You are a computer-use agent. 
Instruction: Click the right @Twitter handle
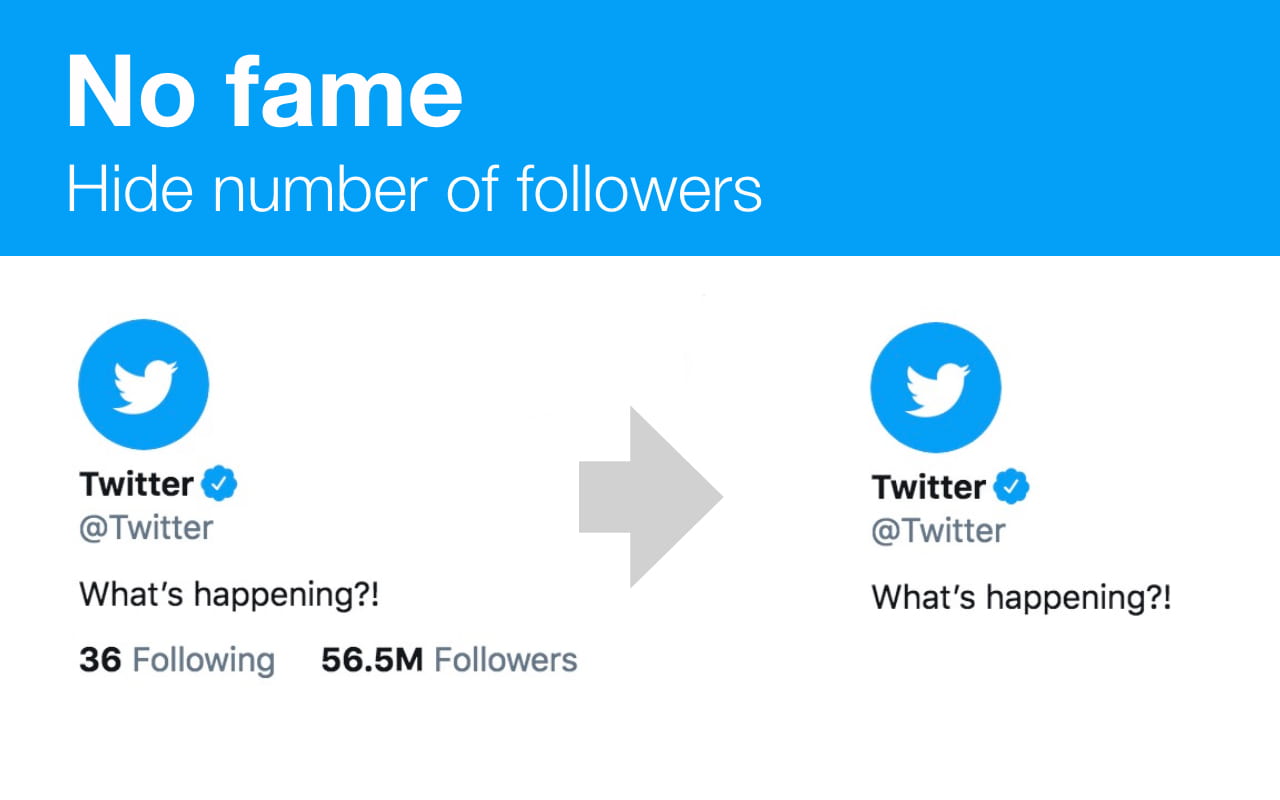[938, 531]
